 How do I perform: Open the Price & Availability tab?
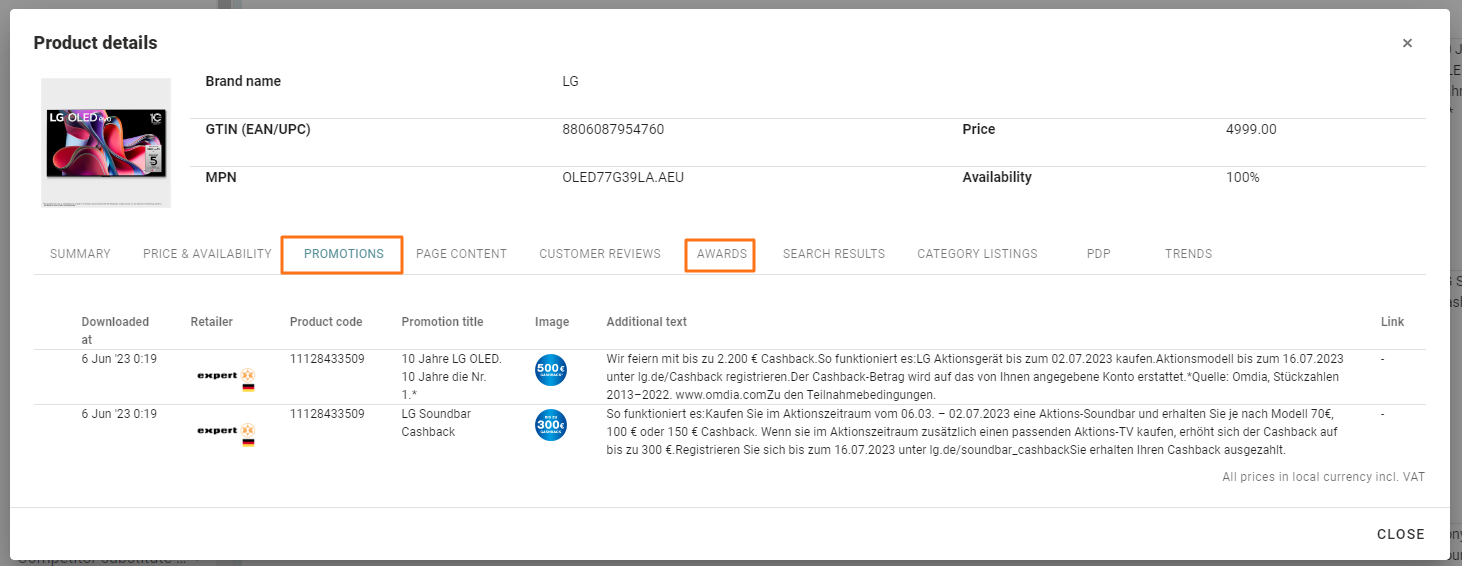click(207, 254)
